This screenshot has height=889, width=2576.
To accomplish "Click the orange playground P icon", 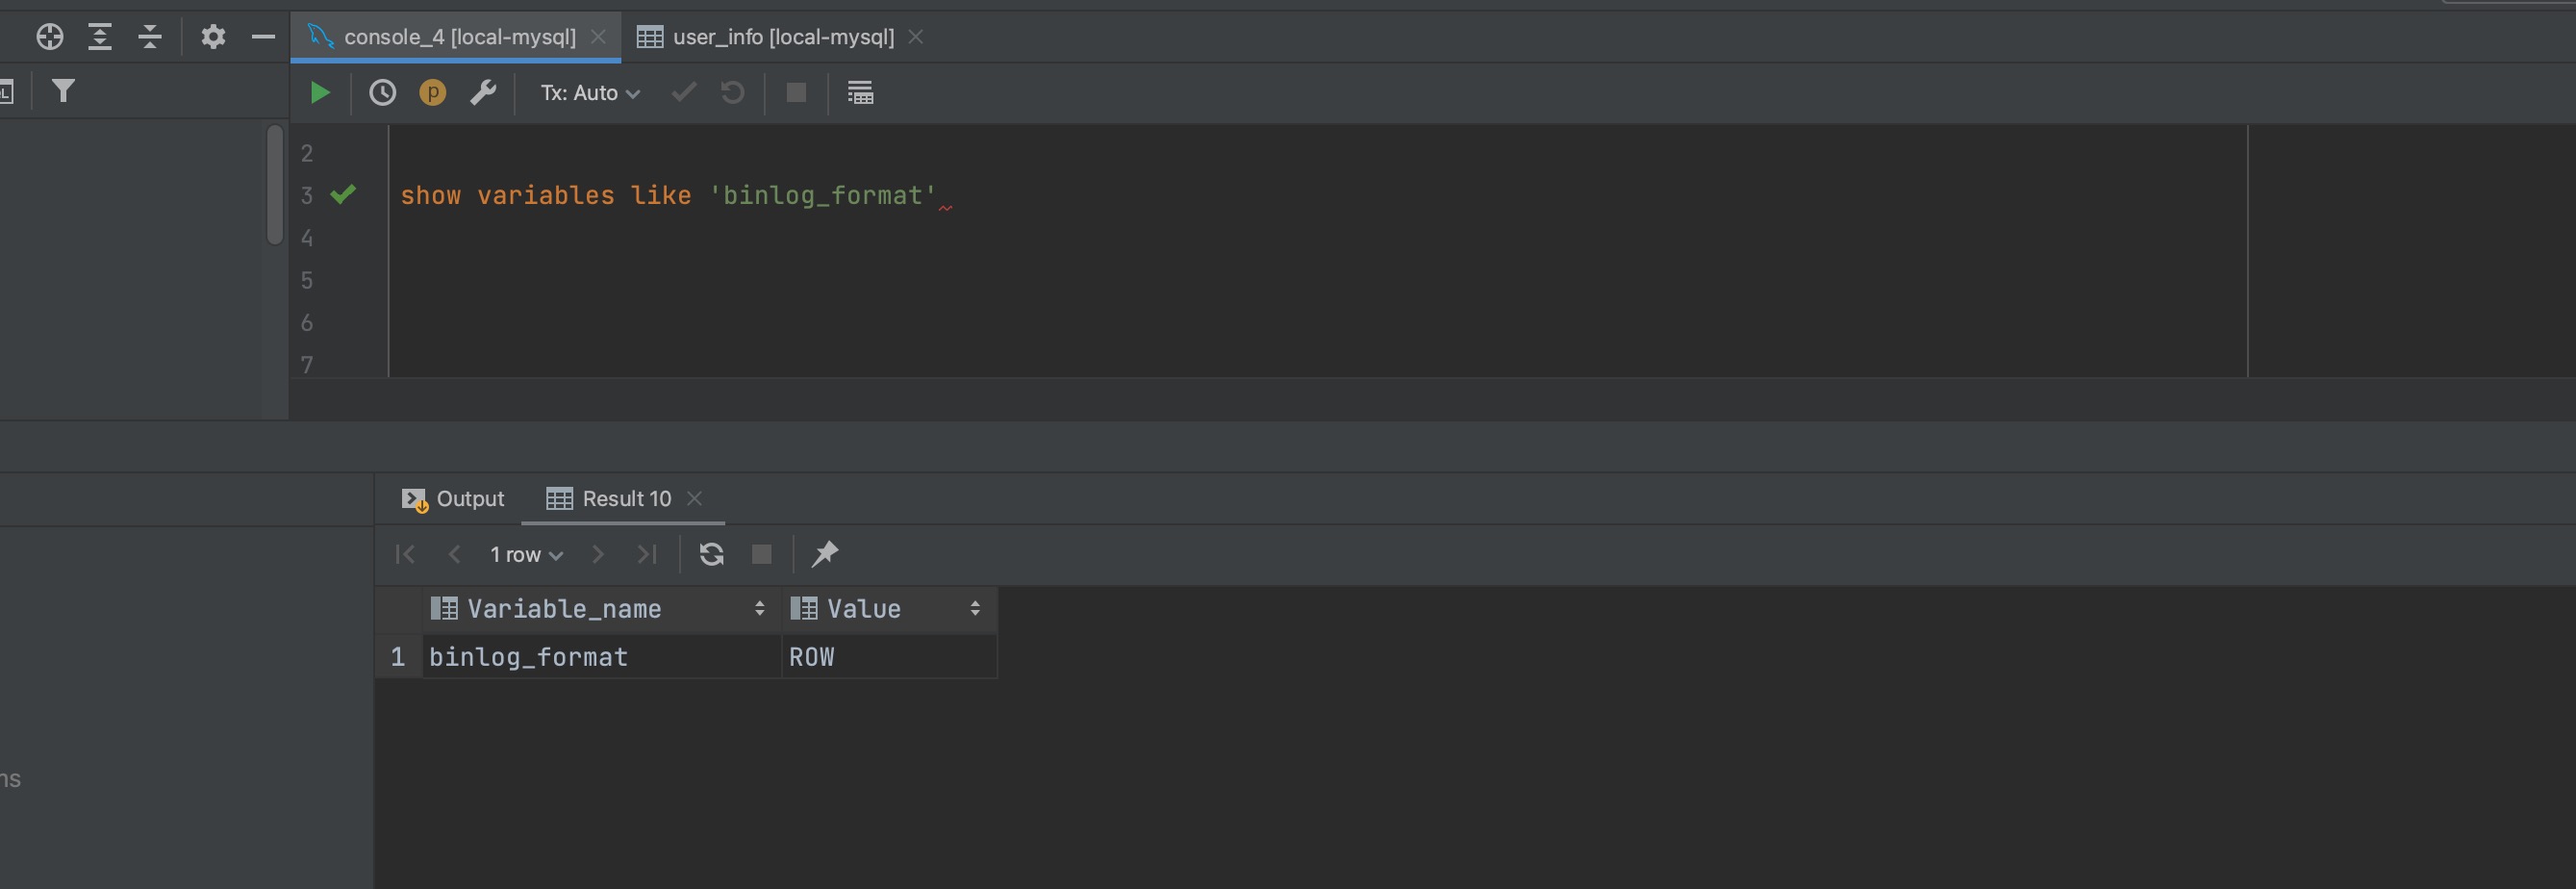I will click(x=432, y=93).
